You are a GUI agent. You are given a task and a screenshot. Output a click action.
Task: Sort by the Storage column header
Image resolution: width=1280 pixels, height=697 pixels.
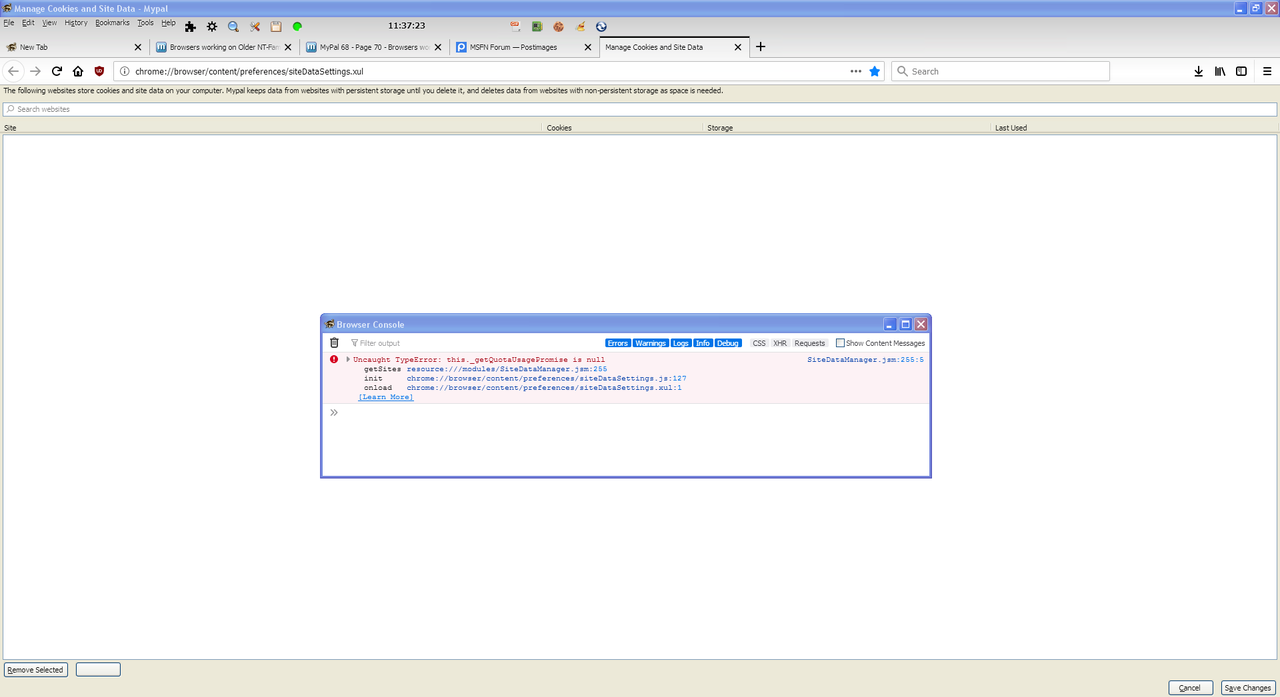coord(848,128)
